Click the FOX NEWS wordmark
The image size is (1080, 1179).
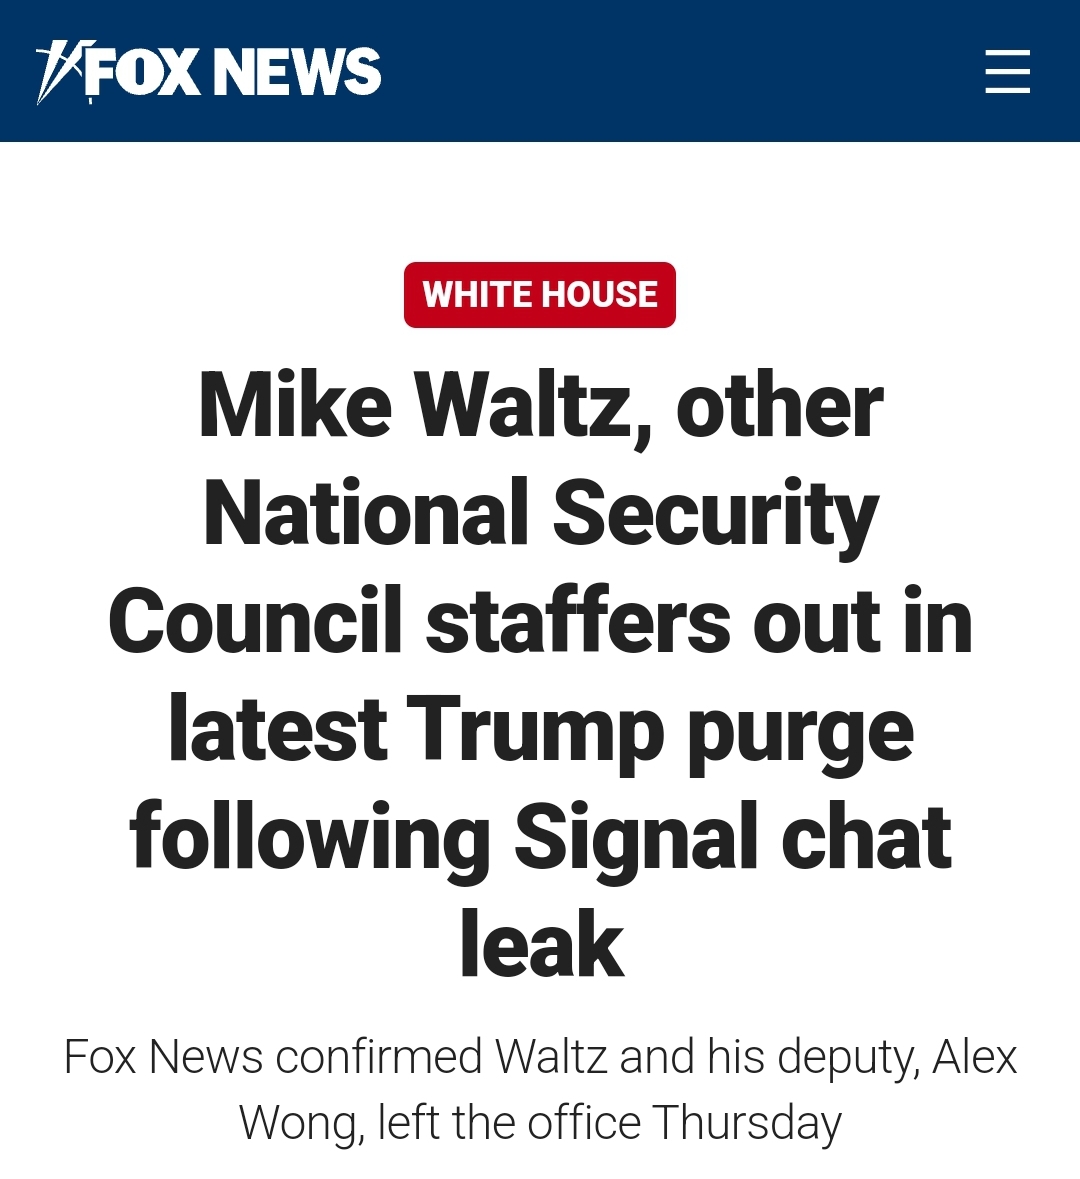234,72
